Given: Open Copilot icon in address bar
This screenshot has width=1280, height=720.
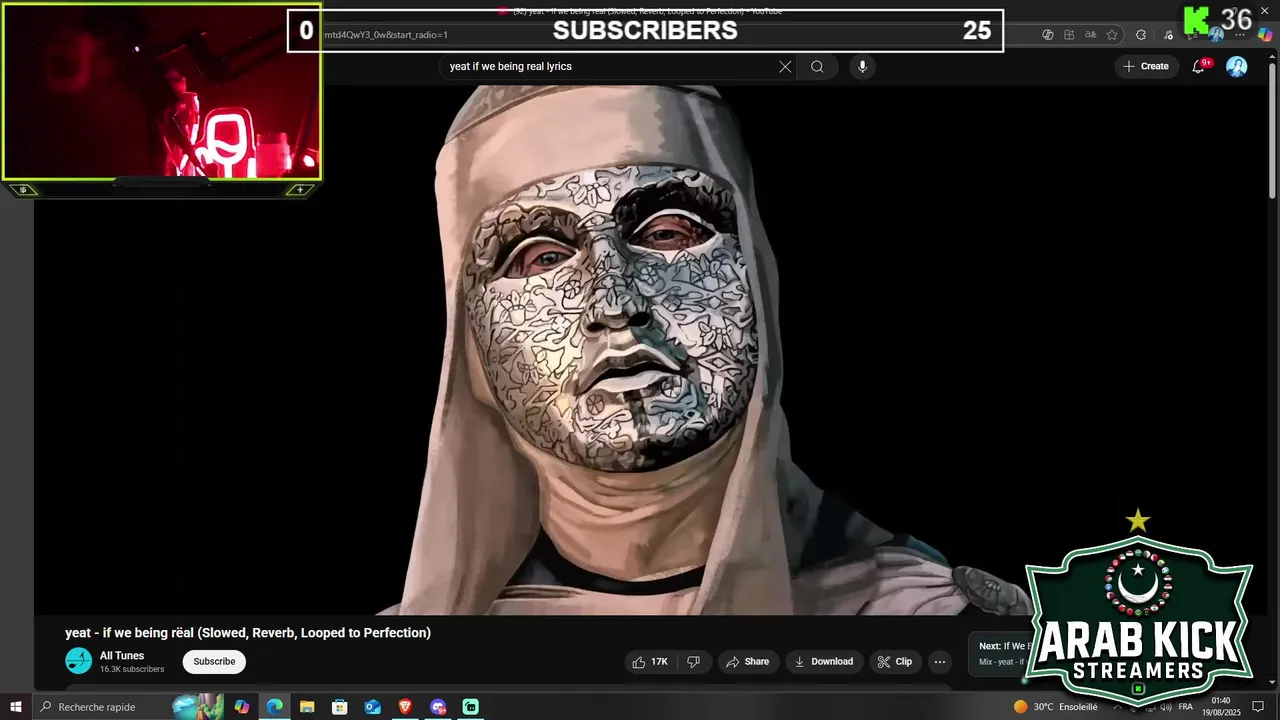Looking at the screenshot, I should point(1048,34).
